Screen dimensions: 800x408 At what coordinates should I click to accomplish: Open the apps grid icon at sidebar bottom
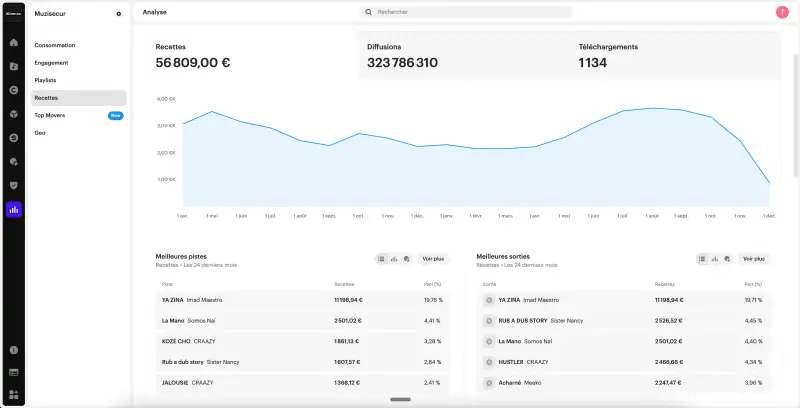pos(14,395)
